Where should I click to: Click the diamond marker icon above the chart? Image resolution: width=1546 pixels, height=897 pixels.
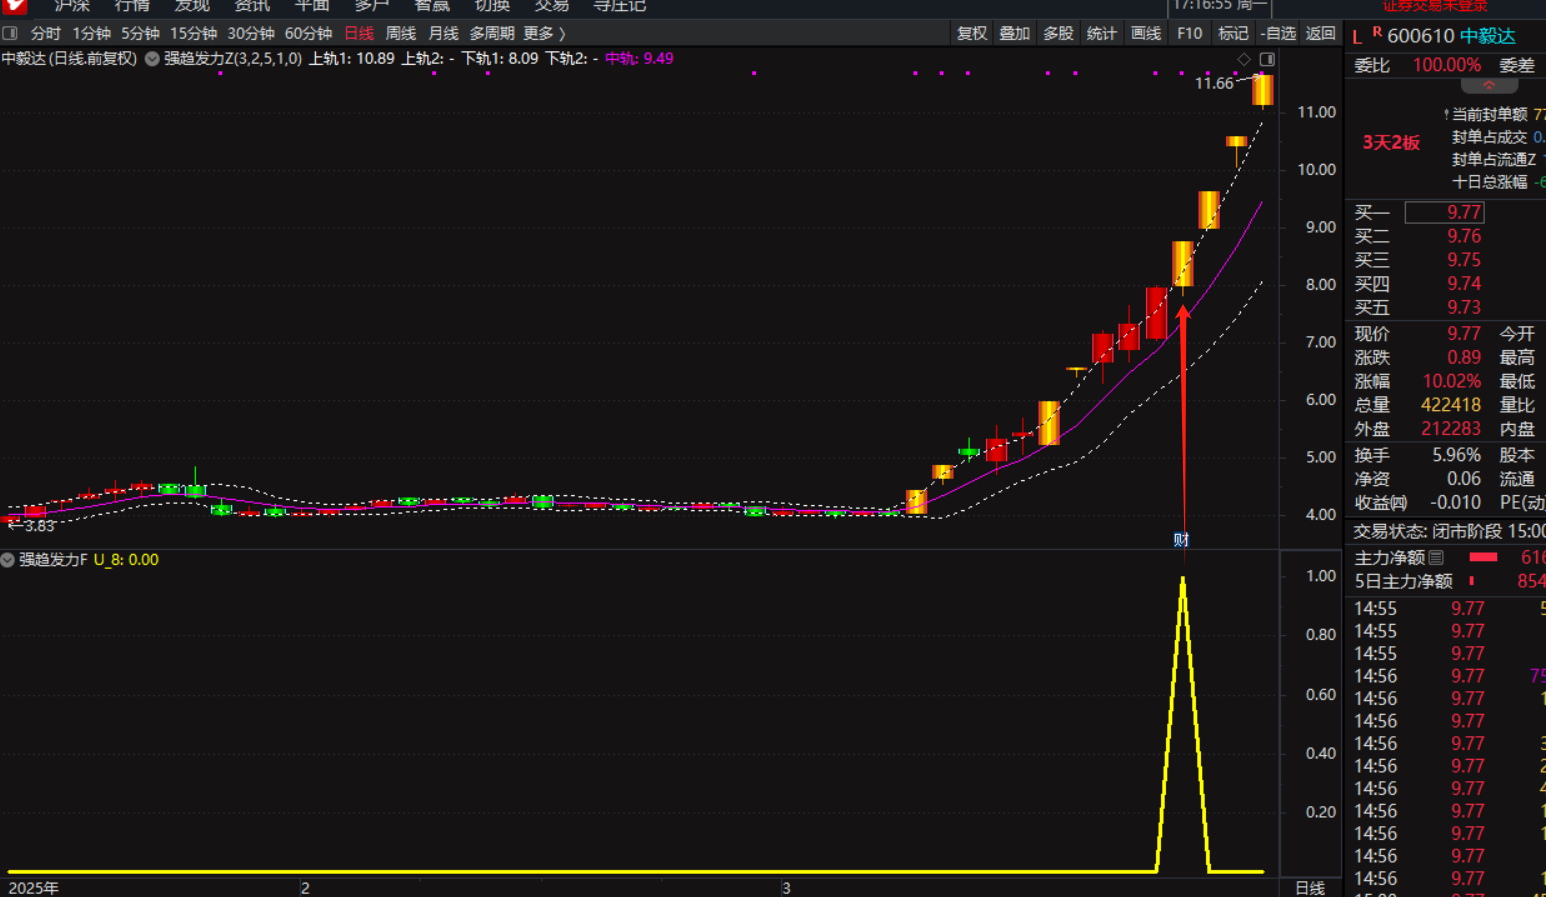[1244, 60]
